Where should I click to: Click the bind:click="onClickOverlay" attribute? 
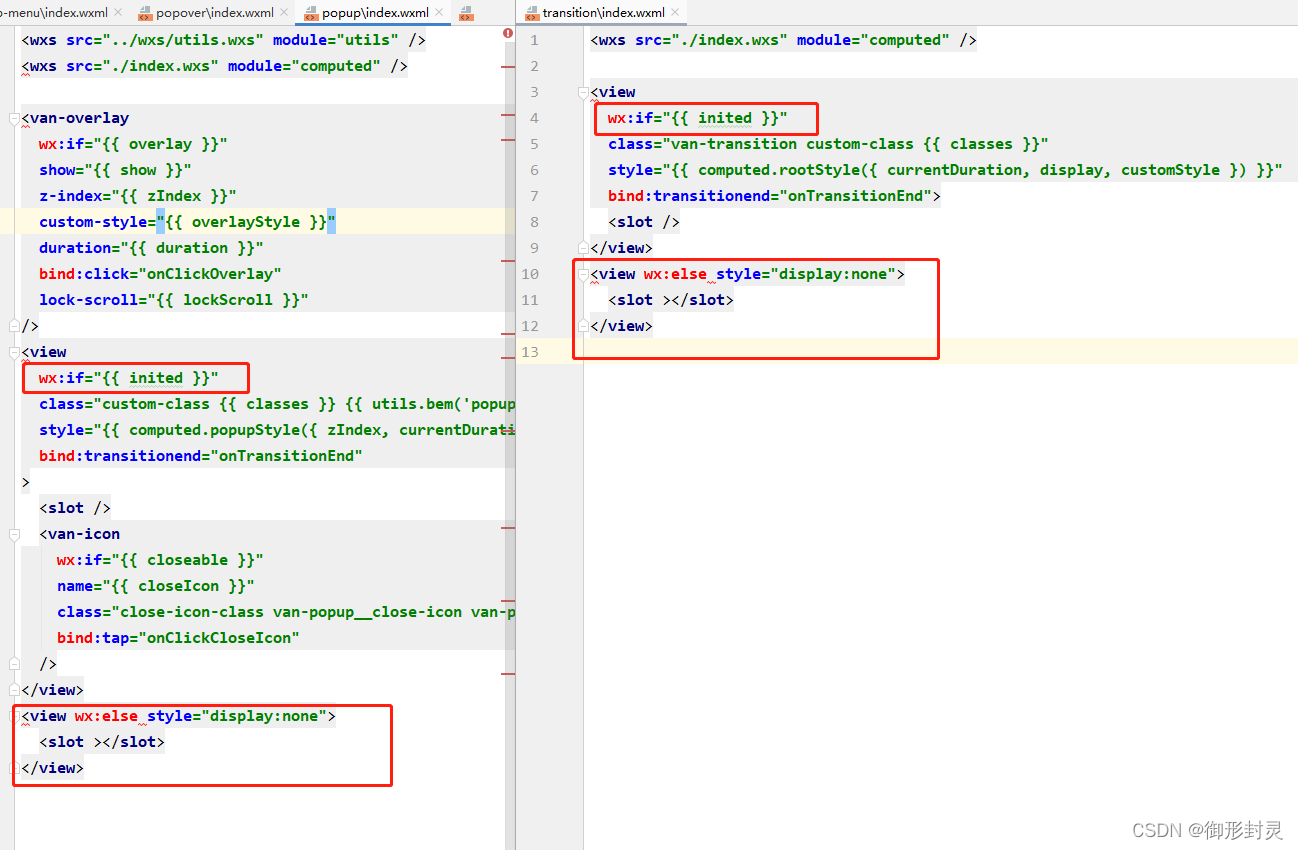[x=161, y=274]
